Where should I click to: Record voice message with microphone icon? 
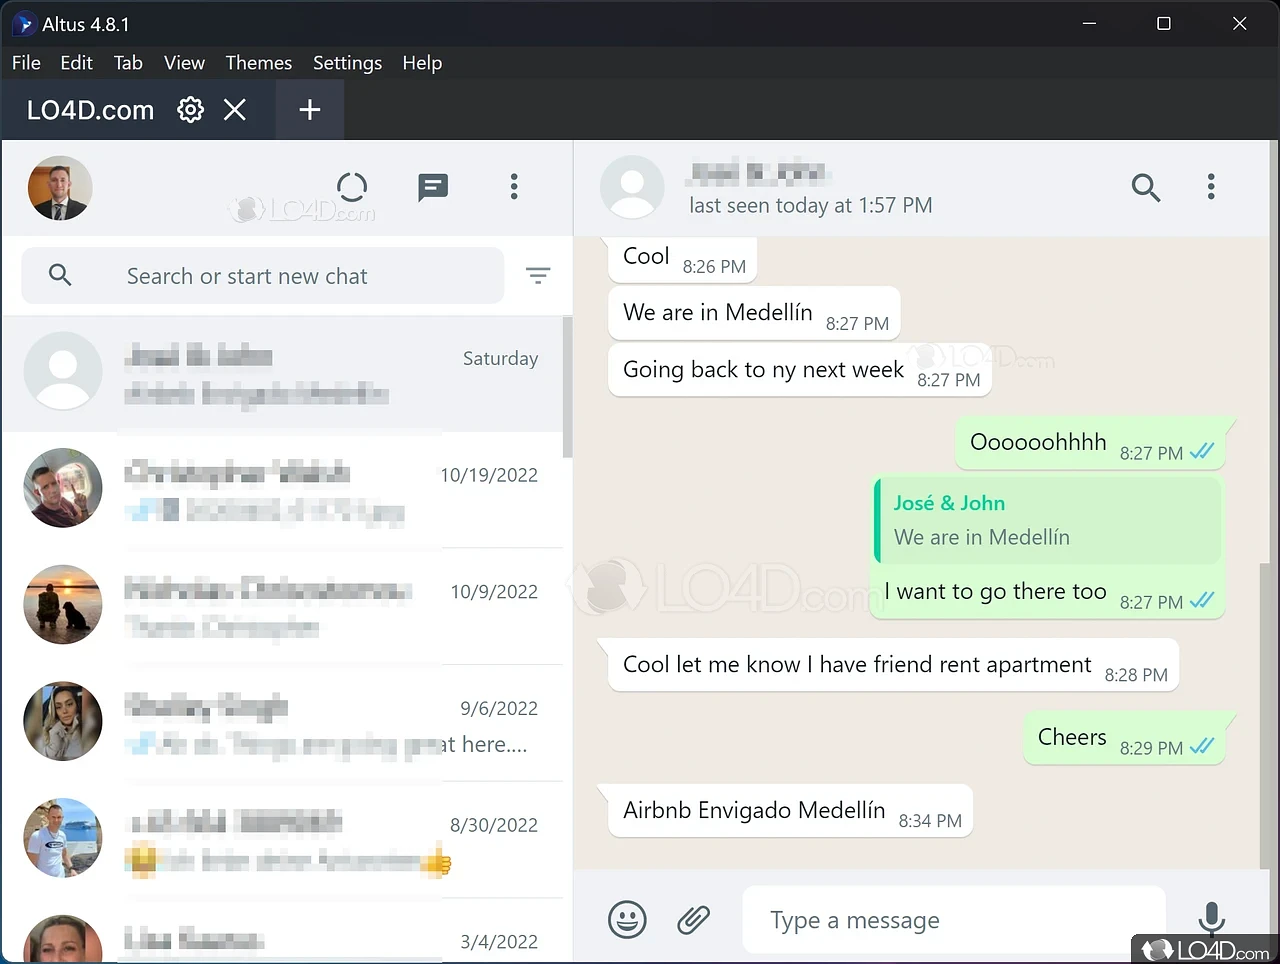[1211, 917]
